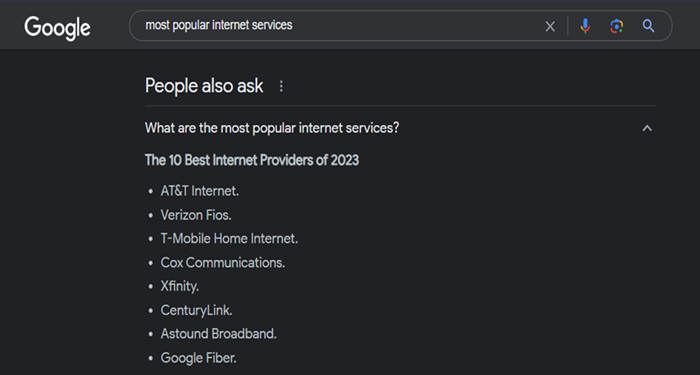Click the Google logo
Image resolution: width=700 pixels, height=375 pixels.
pyautogui.click(x=57, y=28)
